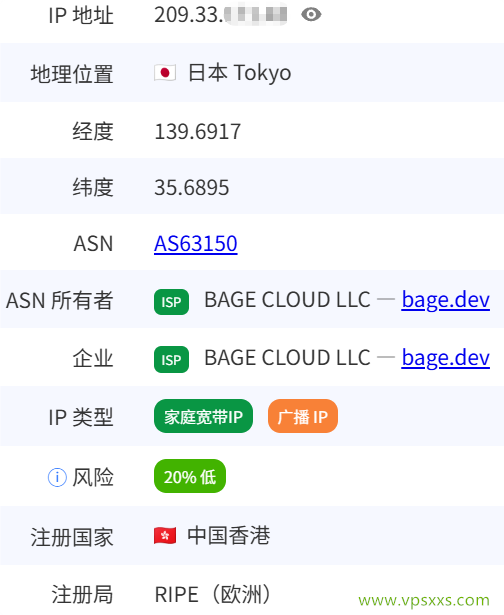
Task: Click the 20% 低 risk badge
Action: click(x=190, y=477)
